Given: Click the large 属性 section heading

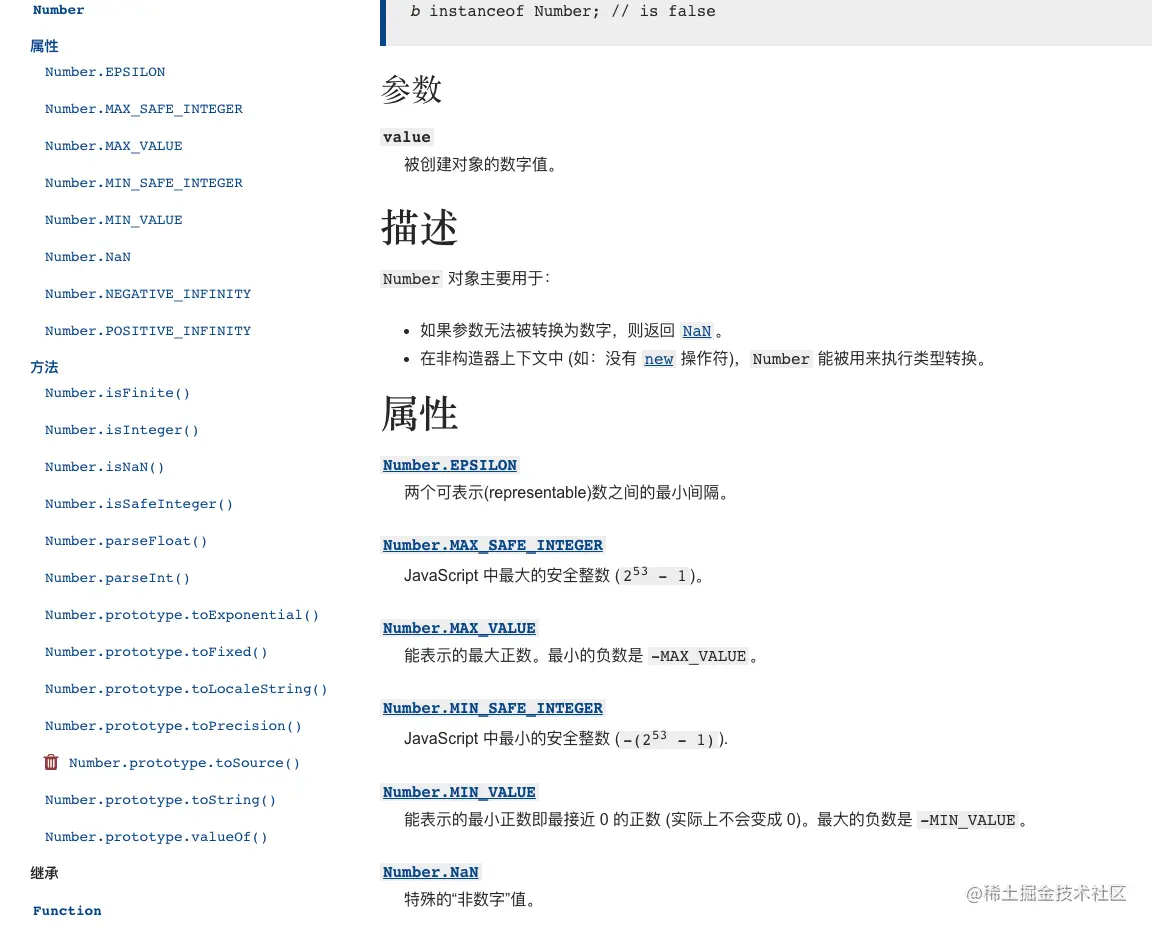Looking at the screenshot, I should click(420, 413).
